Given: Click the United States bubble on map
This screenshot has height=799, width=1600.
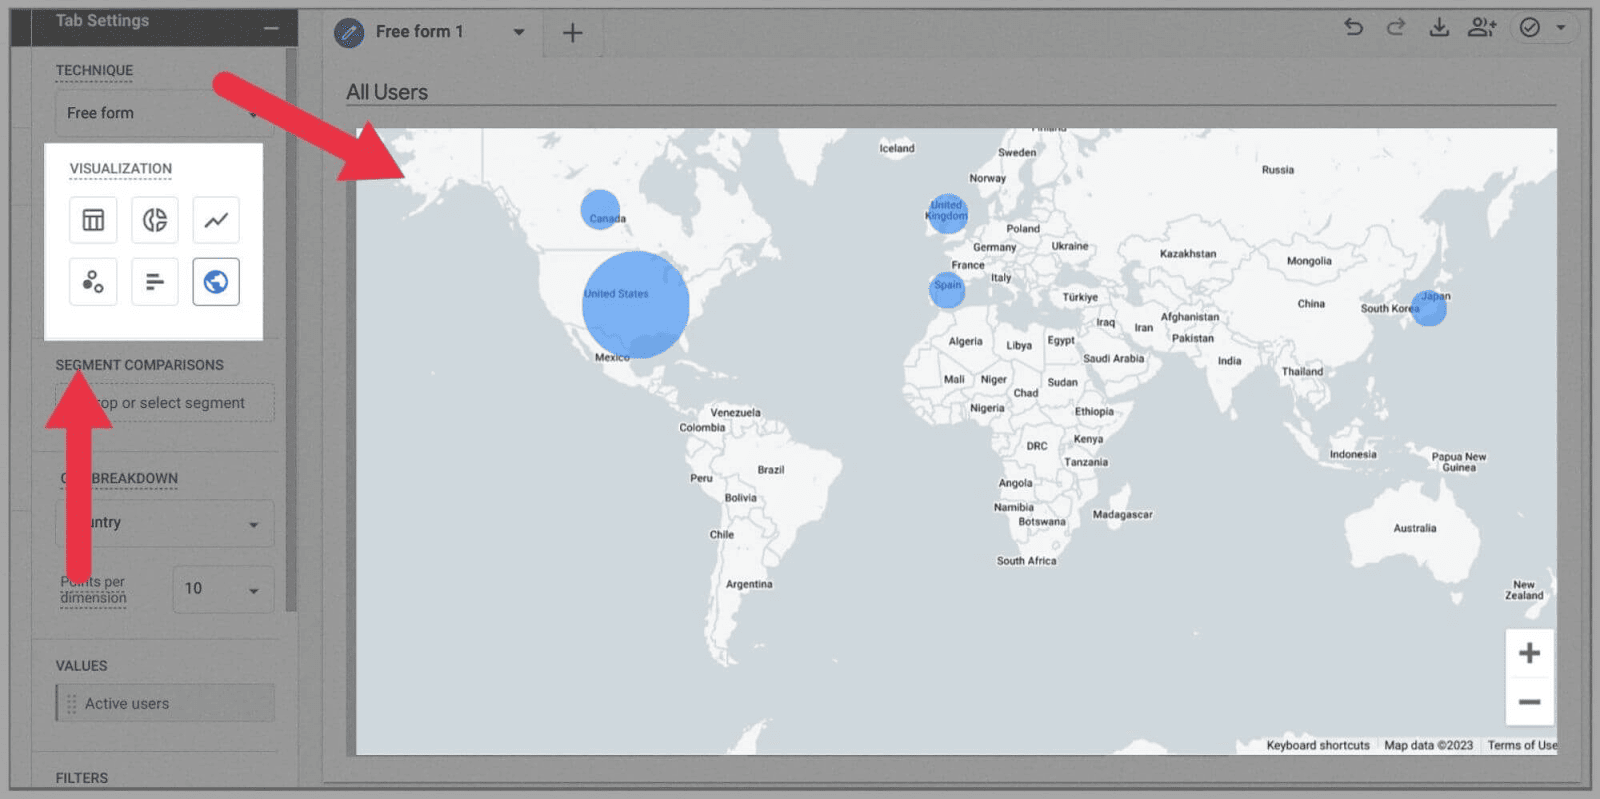Looking at the screenshot, I should 635,305.
